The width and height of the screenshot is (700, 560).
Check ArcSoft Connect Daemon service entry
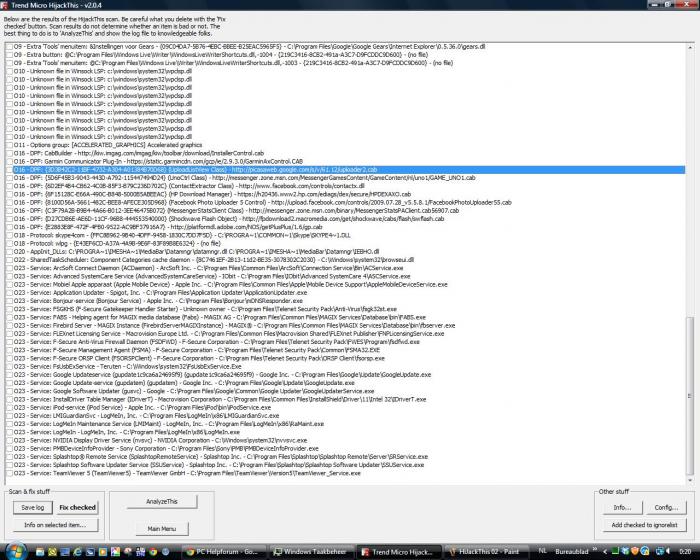[x=9, y=268]
